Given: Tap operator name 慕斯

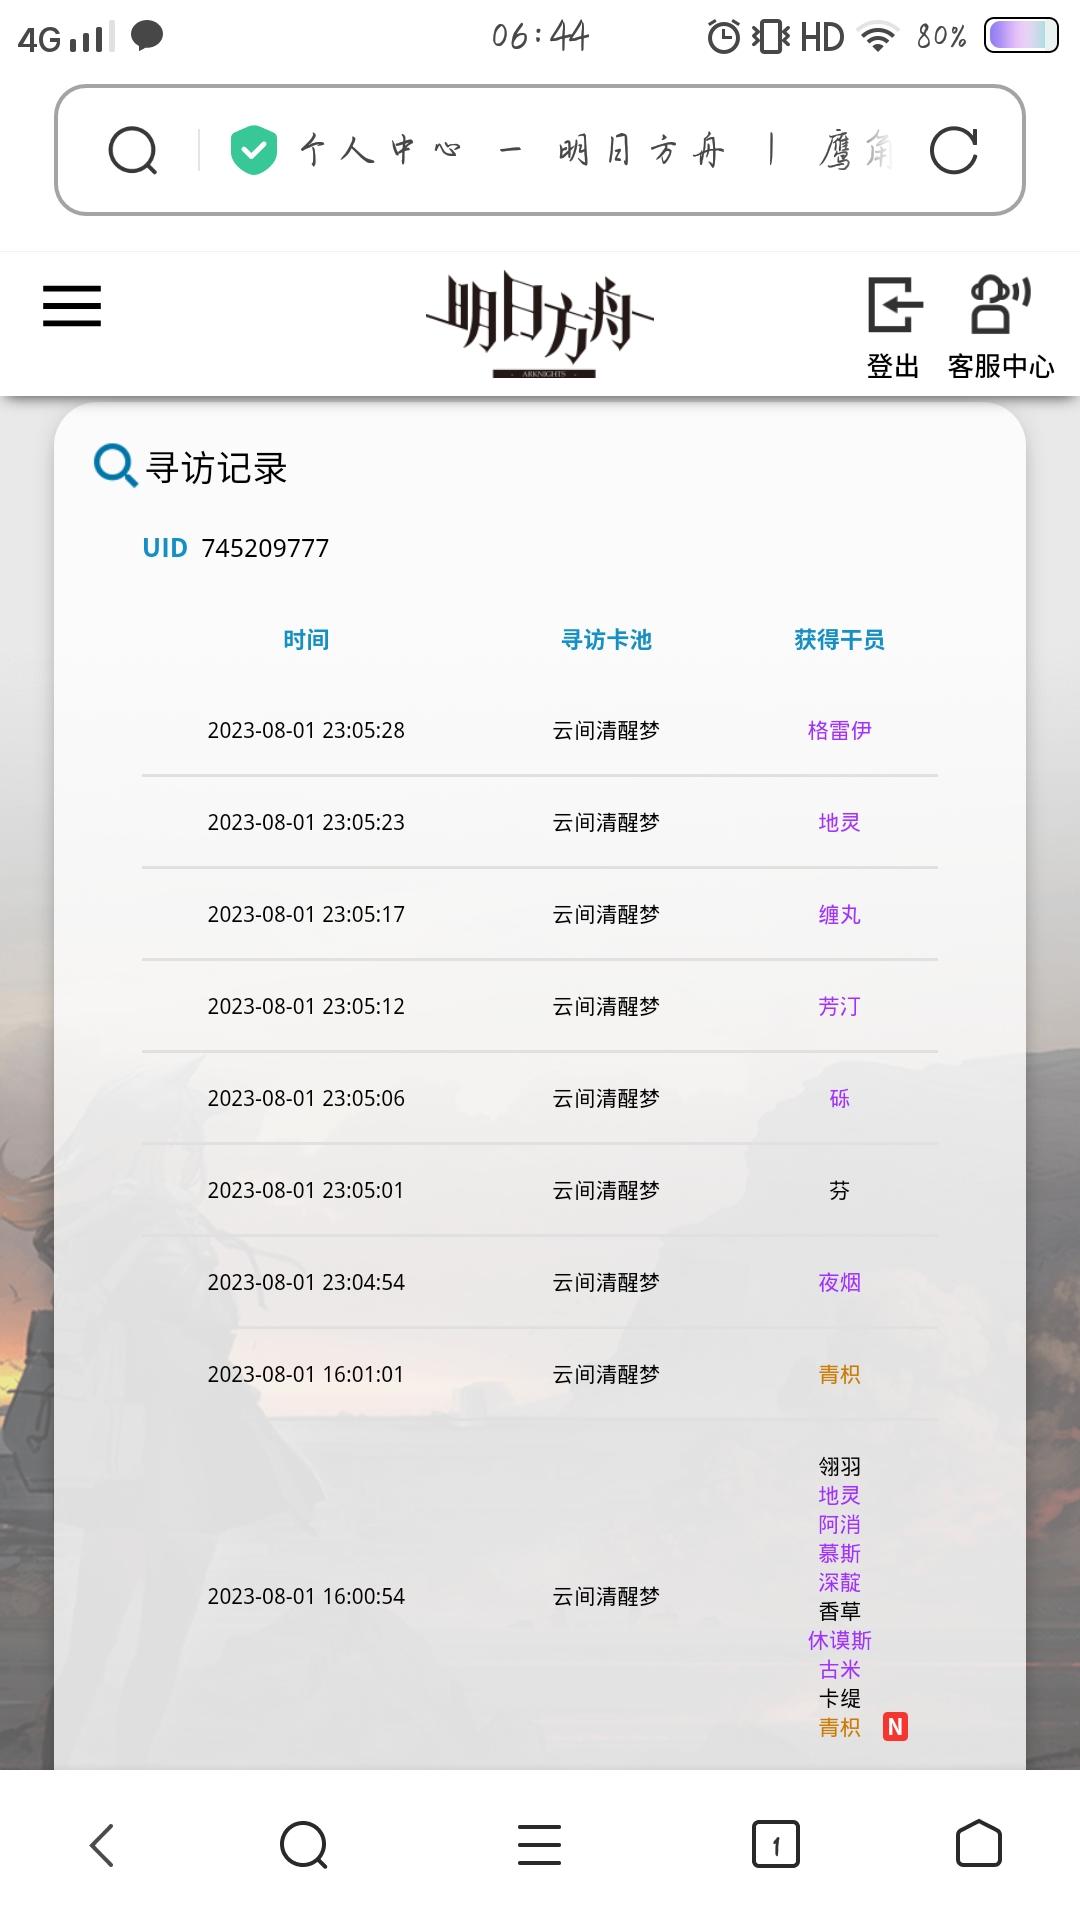Looking at the screenshot, I should pos(840,1554).
